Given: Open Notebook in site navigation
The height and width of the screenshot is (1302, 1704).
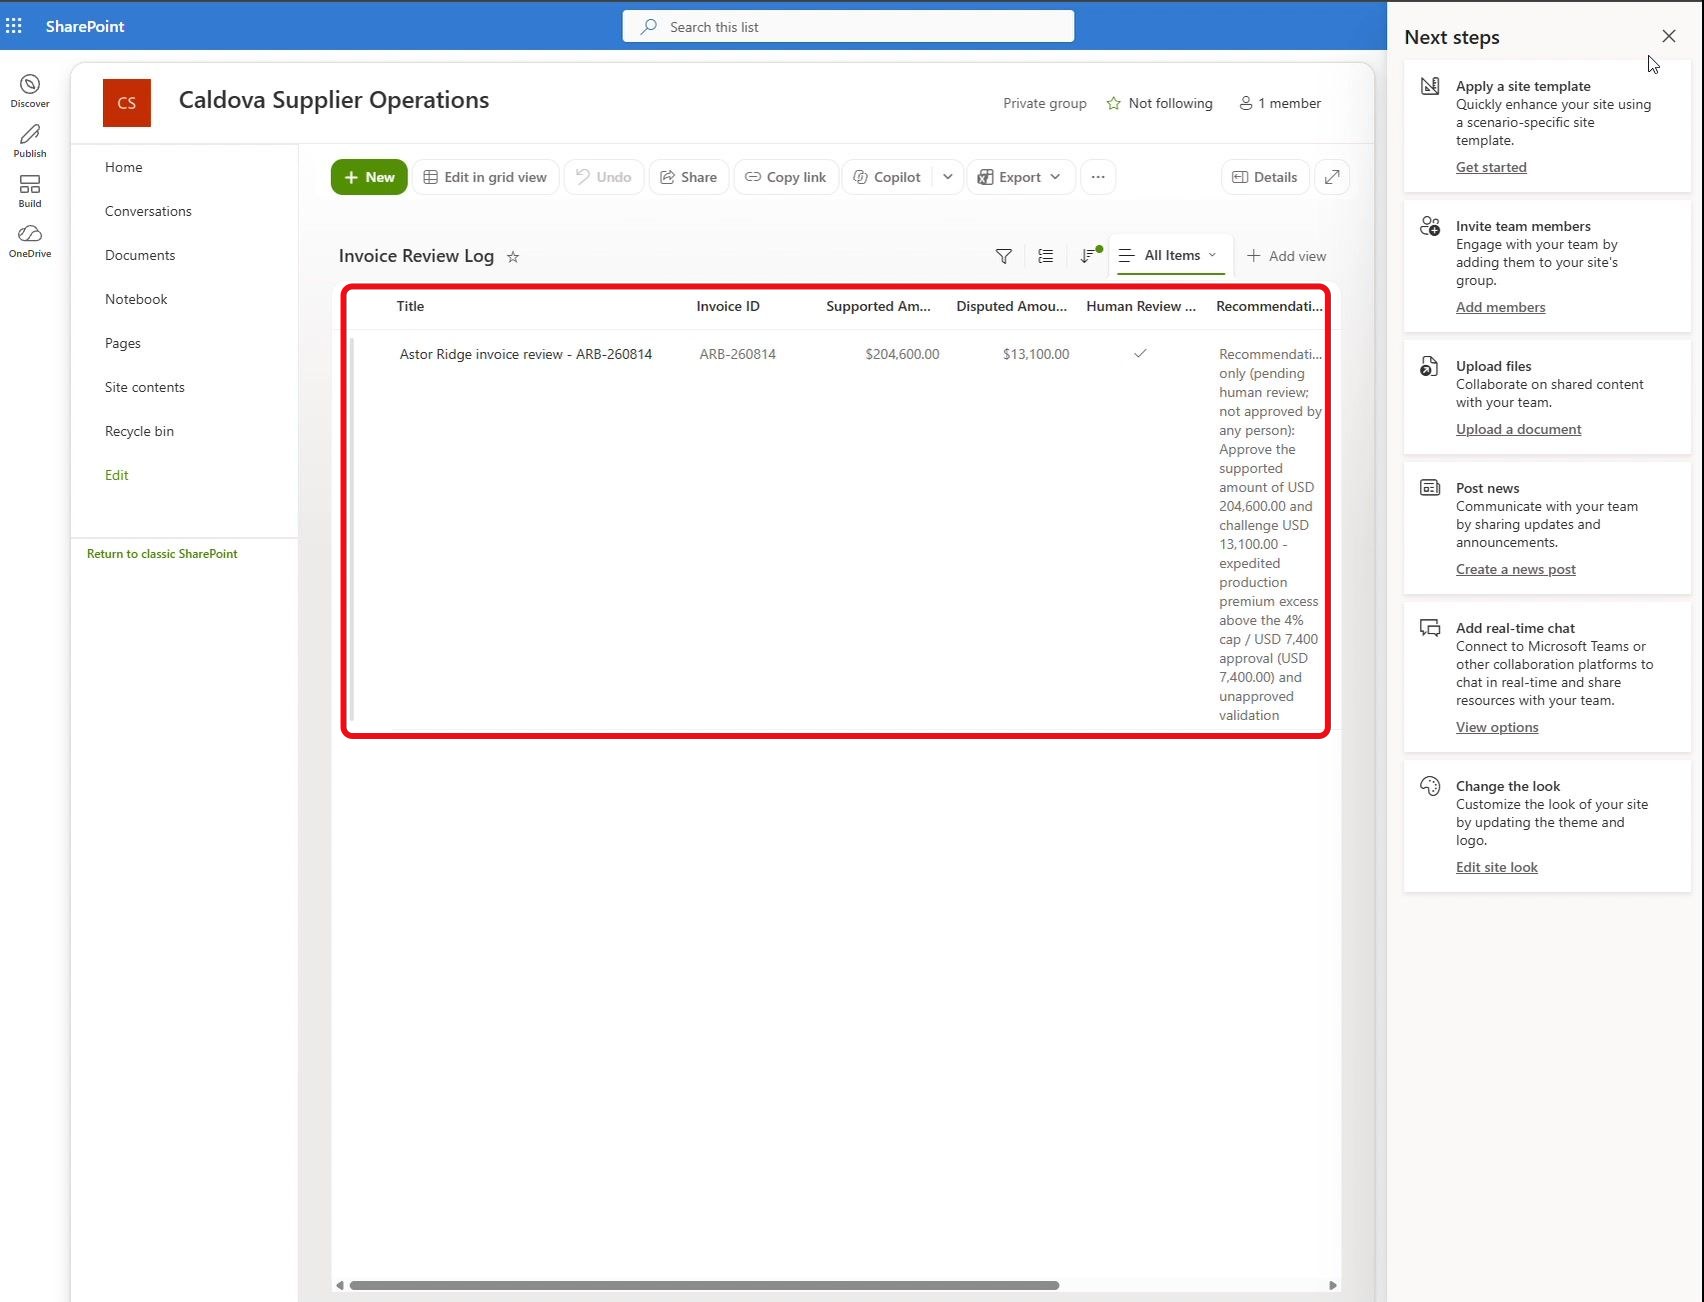Looking at the screenshot, I should 136,299.
